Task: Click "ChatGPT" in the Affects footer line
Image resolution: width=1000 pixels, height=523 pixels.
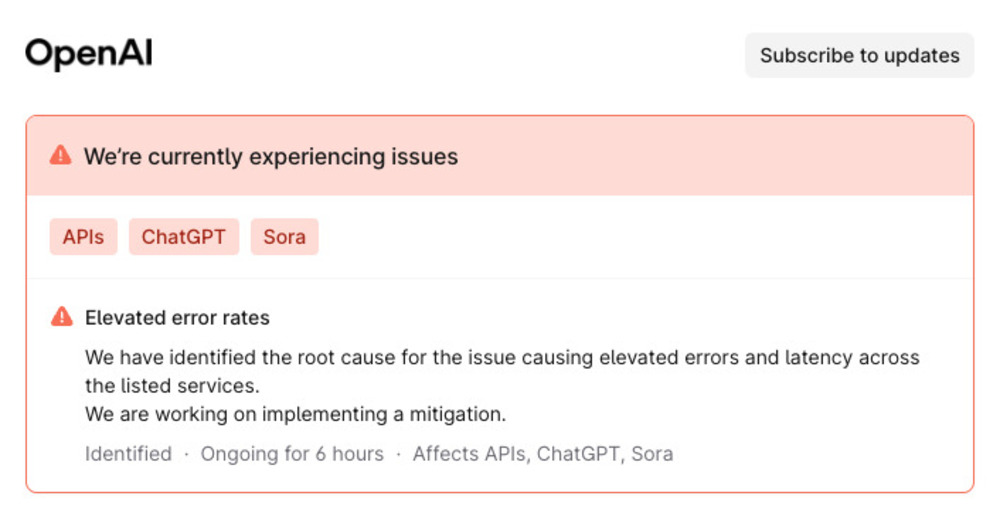Action: click(578, 454)
